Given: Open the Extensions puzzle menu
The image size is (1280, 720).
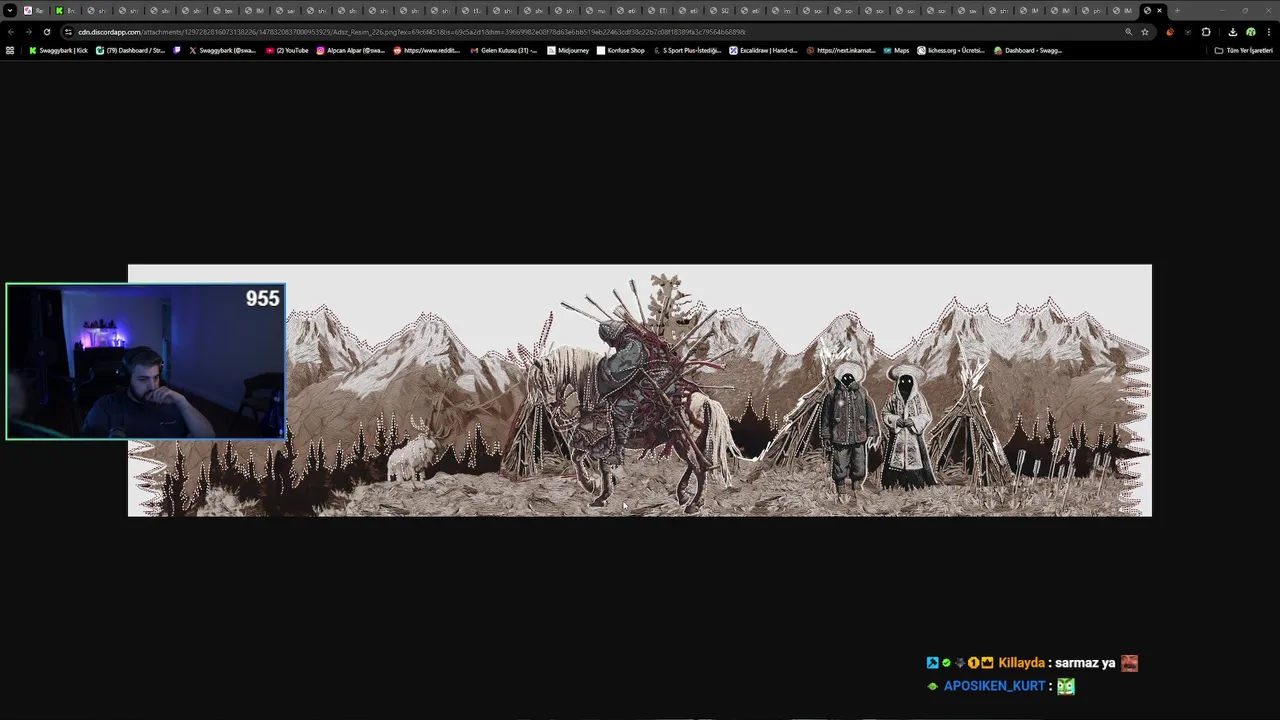Looking at the screenshot, I should (1206, 32).
